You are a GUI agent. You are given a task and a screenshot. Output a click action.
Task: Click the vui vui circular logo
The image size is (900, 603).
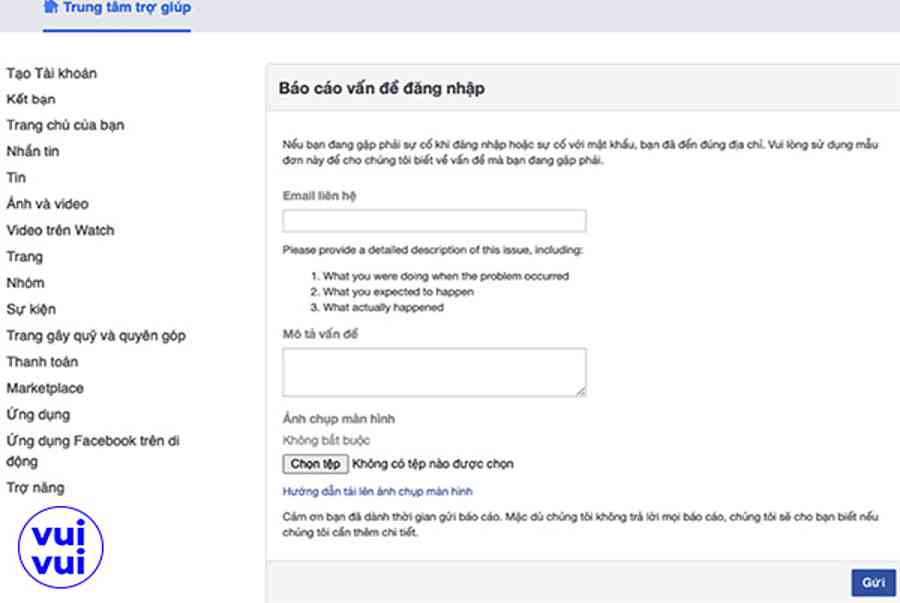point(60,547)
